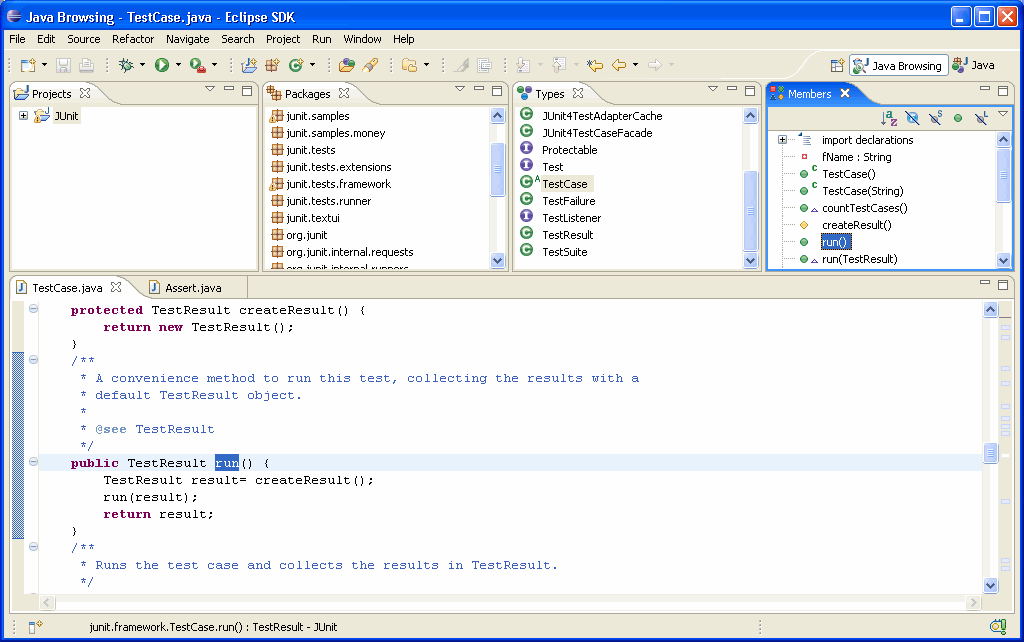The height and width of the screenshot is (642, 1024).
Task: Select countTestCases() in Members
Action: [865, 208]
